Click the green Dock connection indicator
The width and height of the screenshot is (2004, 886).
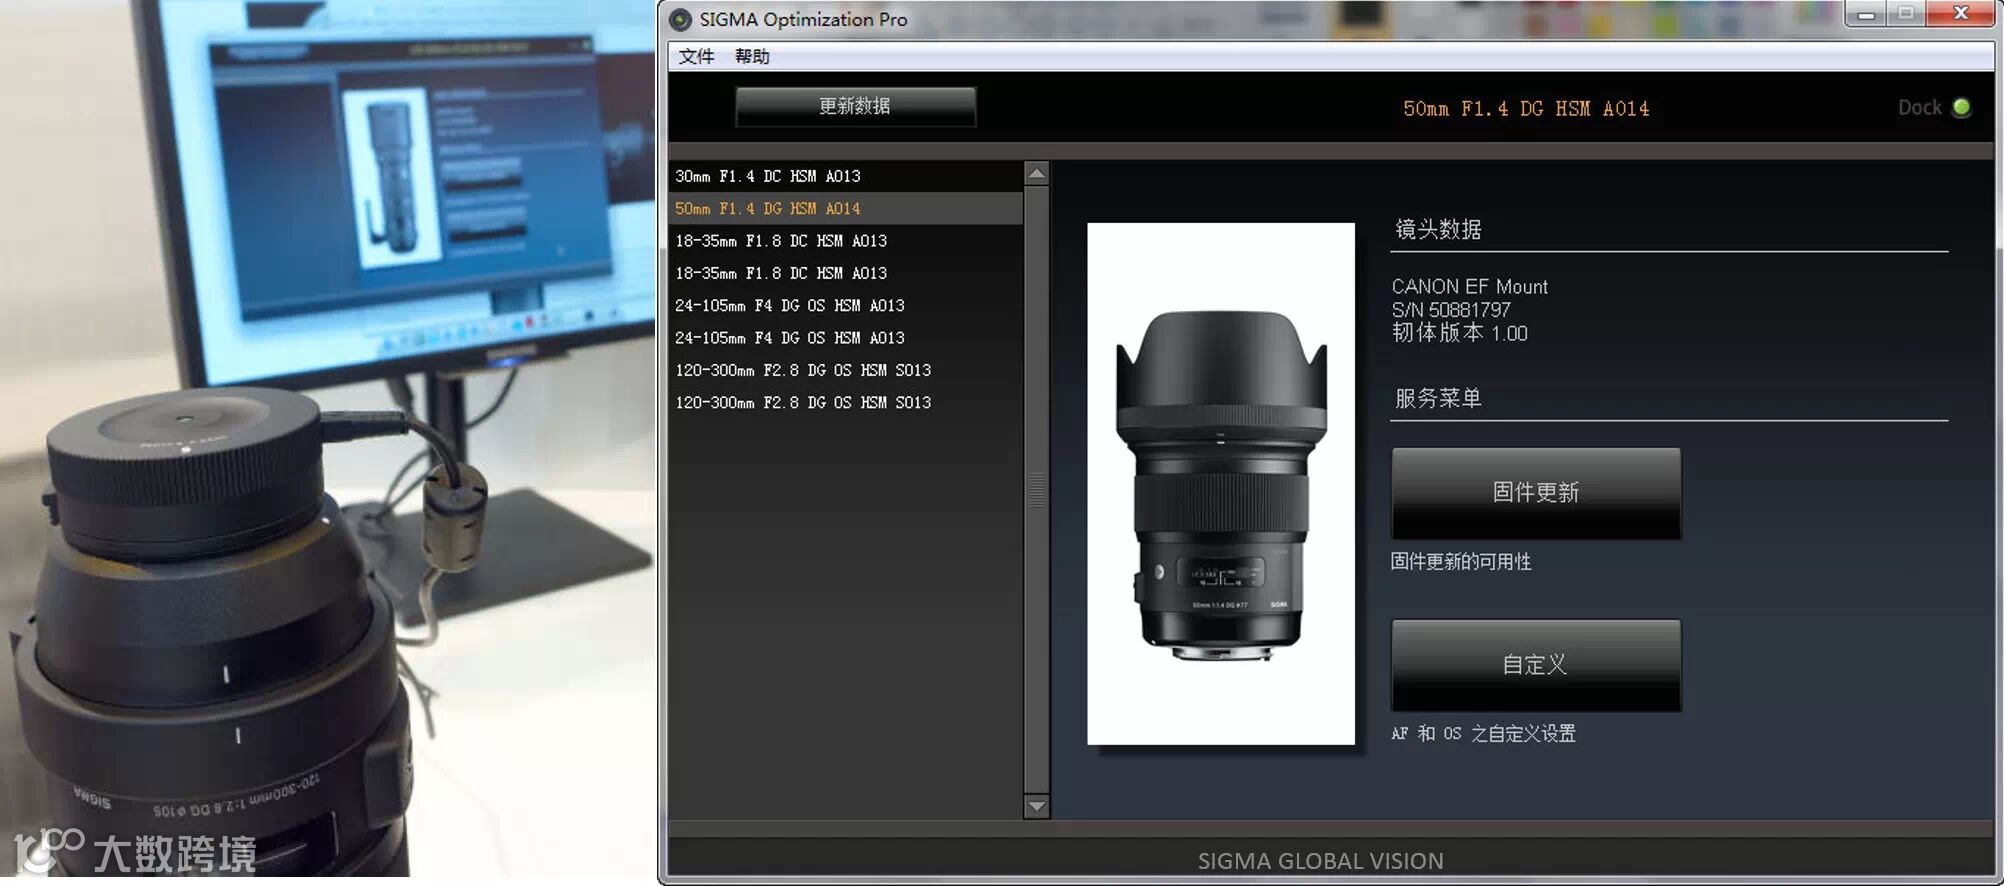tap(1961, 107)
